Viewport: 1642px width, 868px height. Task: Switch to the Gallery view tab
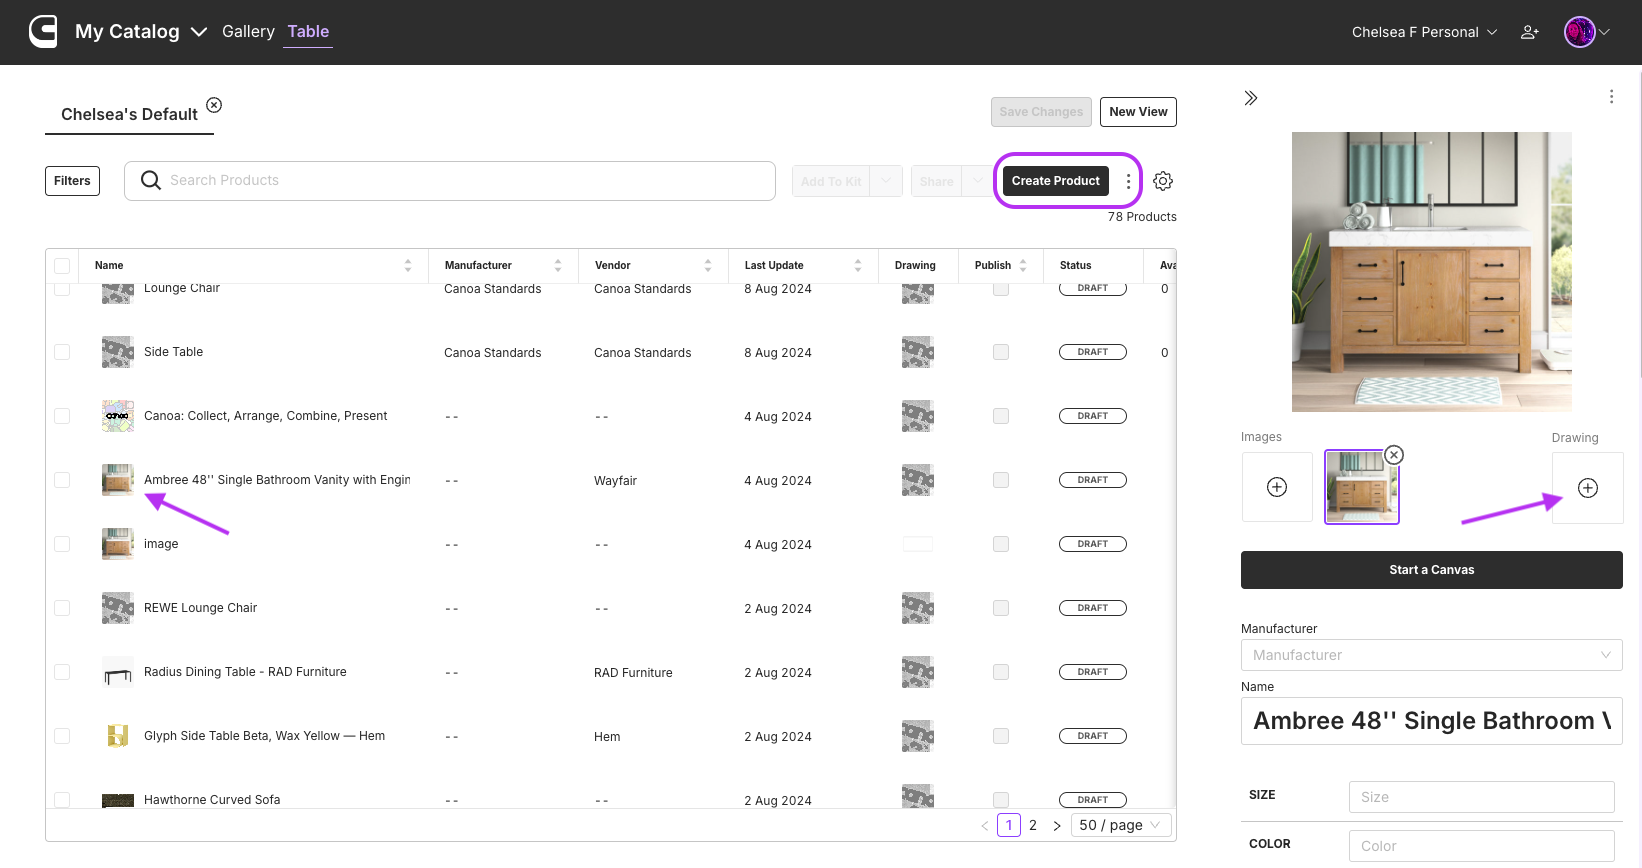tap(248, 32)
